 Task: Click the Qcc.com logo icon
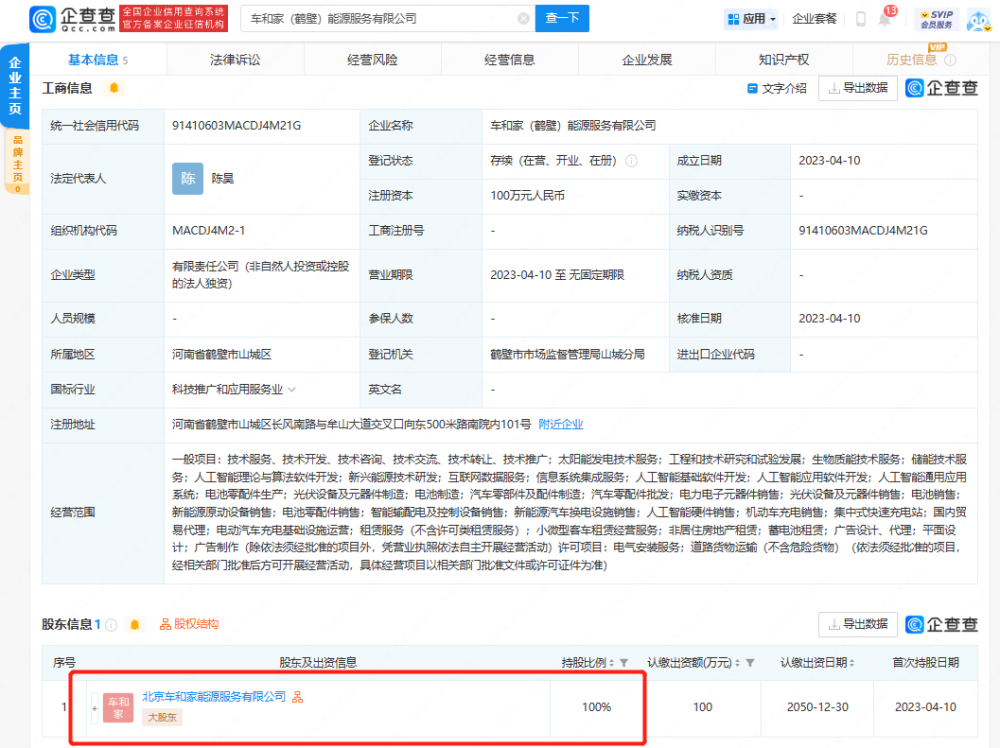(43, 19)
